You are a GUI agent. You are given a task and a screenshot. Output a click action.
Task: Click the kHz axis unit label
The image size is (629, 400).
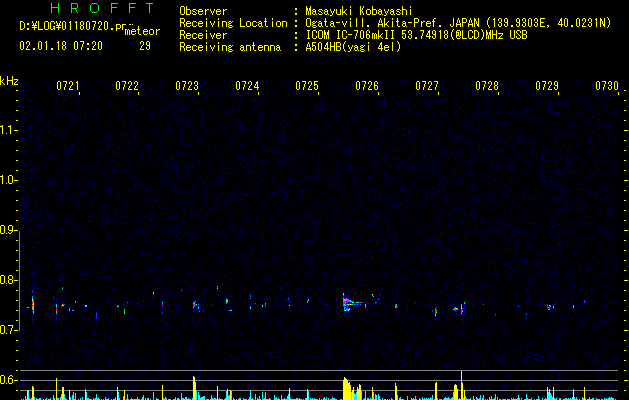click(x=9, y=81)
